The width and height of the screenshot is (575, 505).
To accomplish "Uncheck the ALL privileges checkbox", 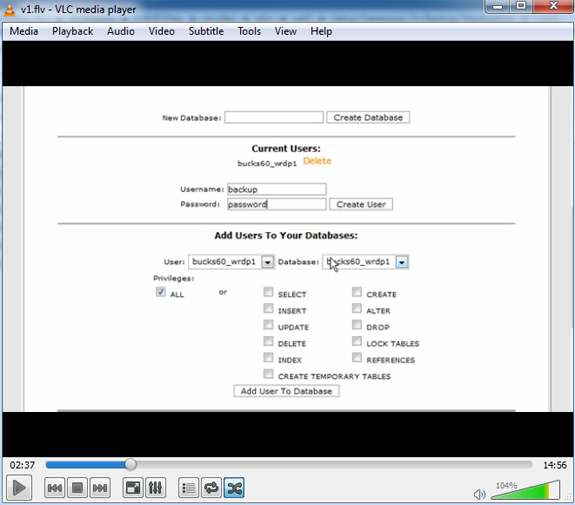I will pyautogui.click(x=161, y=292).
